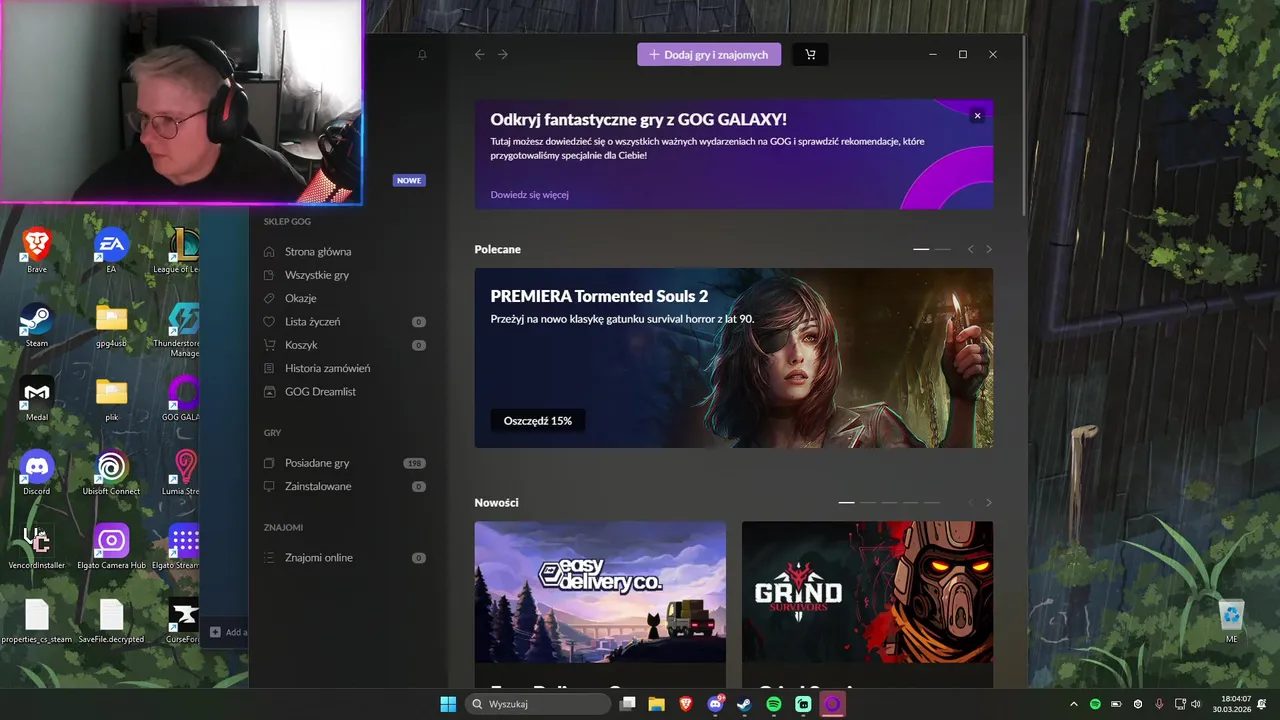
Task: Click the microphone icon in system tray
Action: [1159, 704]
